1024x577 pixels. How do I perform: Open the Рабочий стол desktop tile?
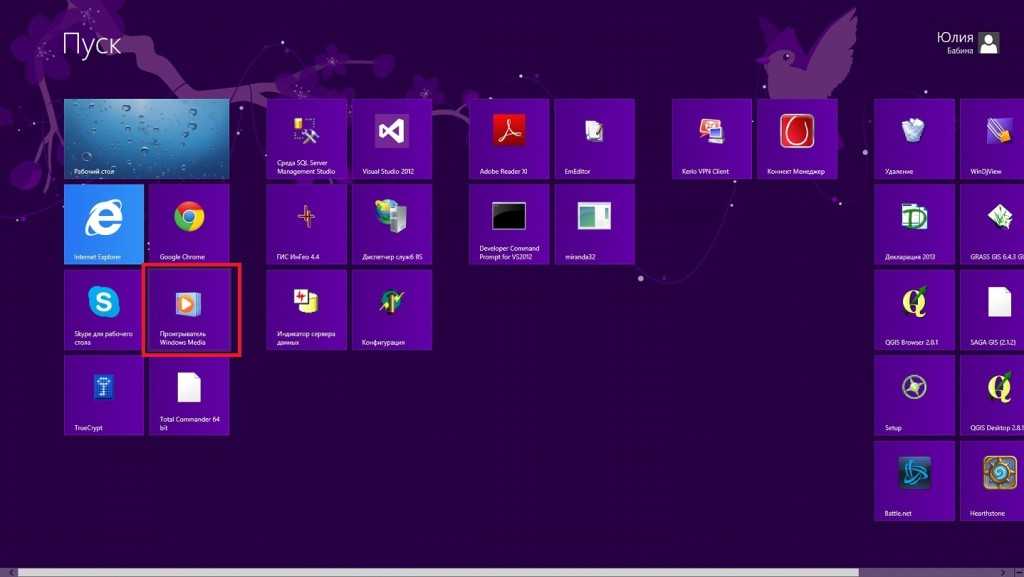point(146,139)
